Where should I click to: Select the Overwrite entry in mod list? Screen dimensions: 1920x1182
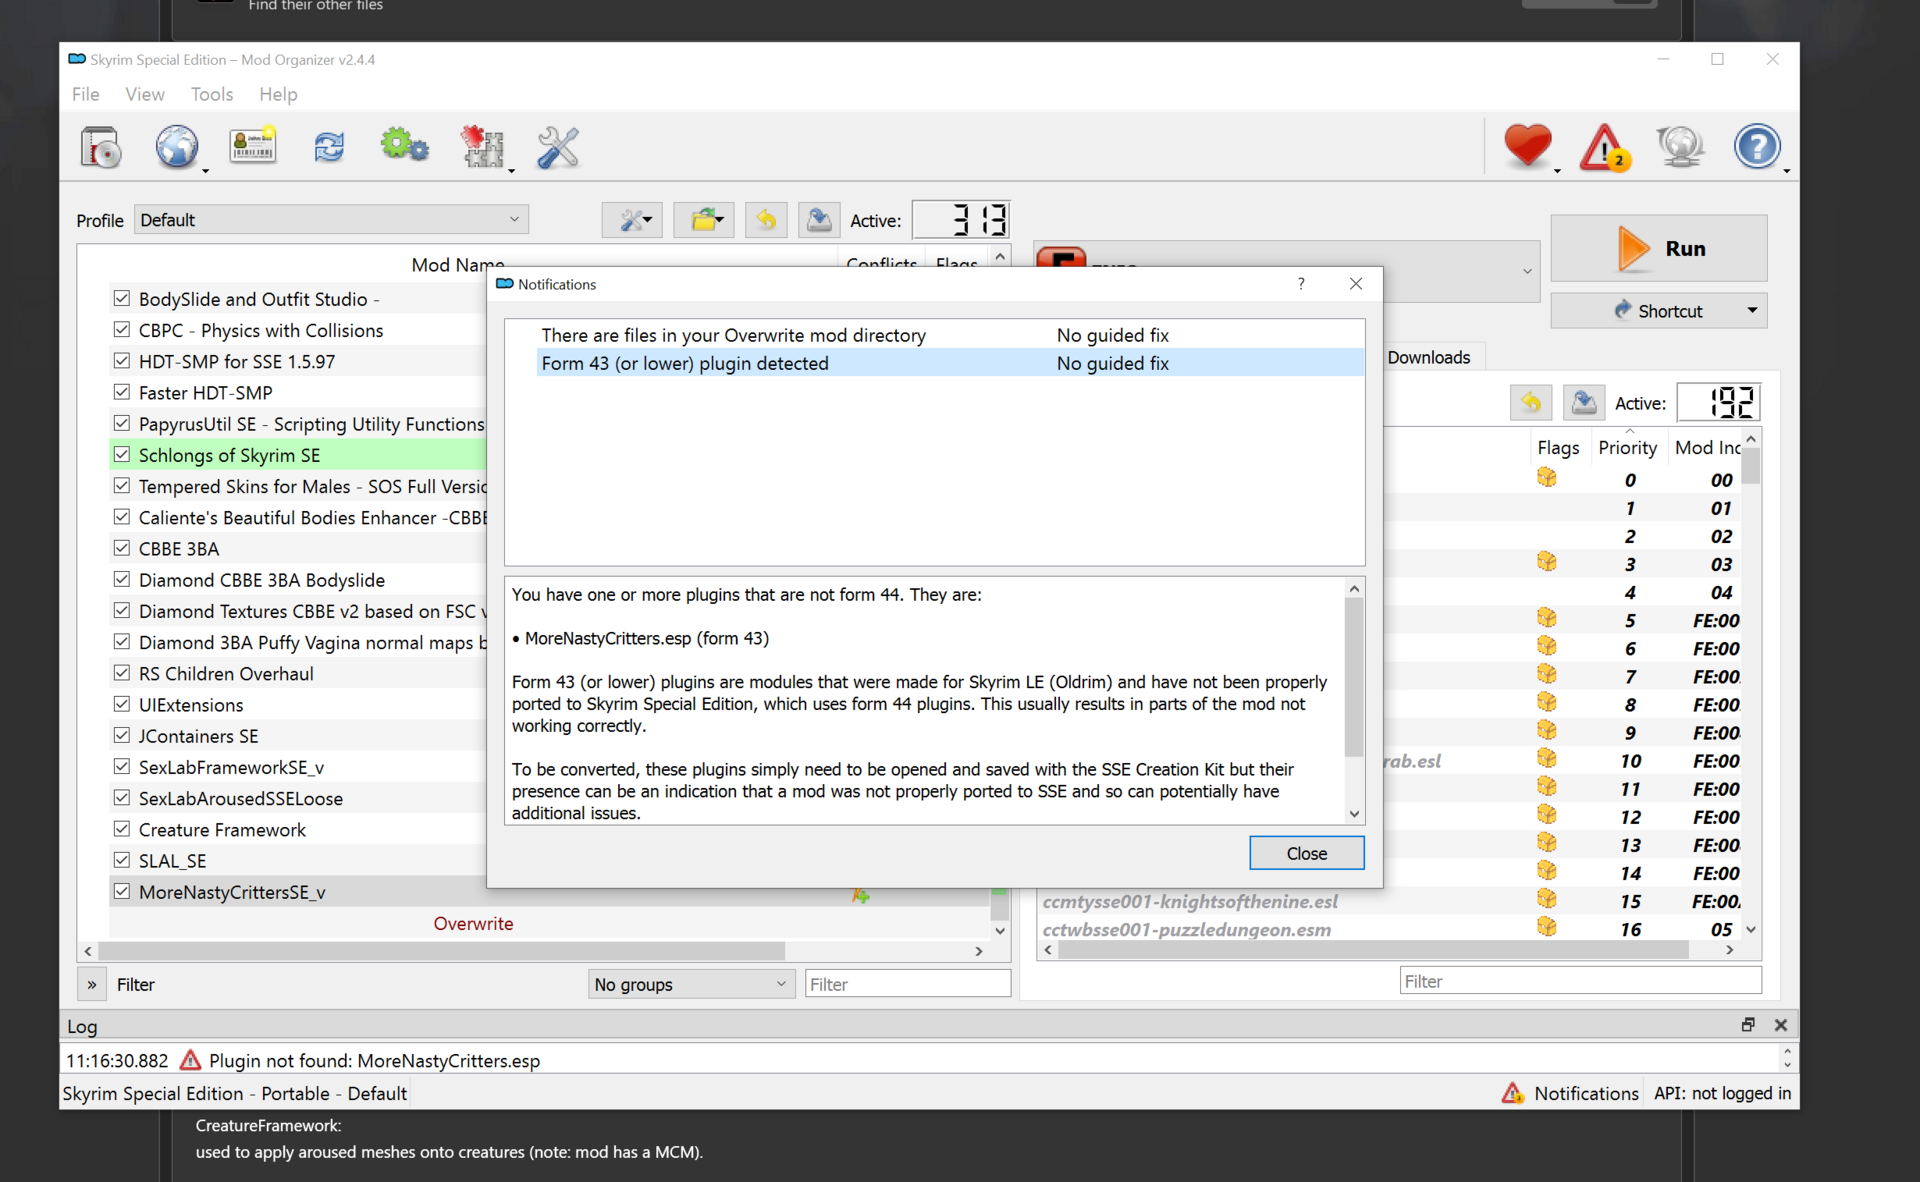pos(473,923)
